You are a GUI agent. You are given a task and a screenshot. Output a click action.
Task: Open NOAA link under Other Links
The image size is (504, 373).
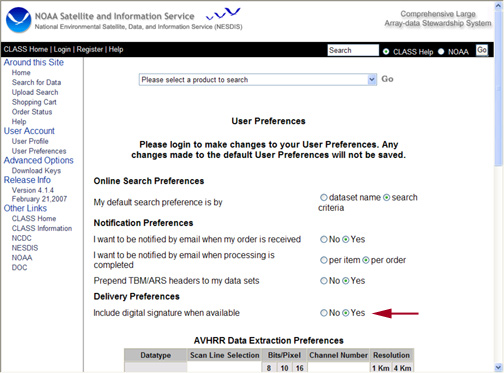pos(22,258)
